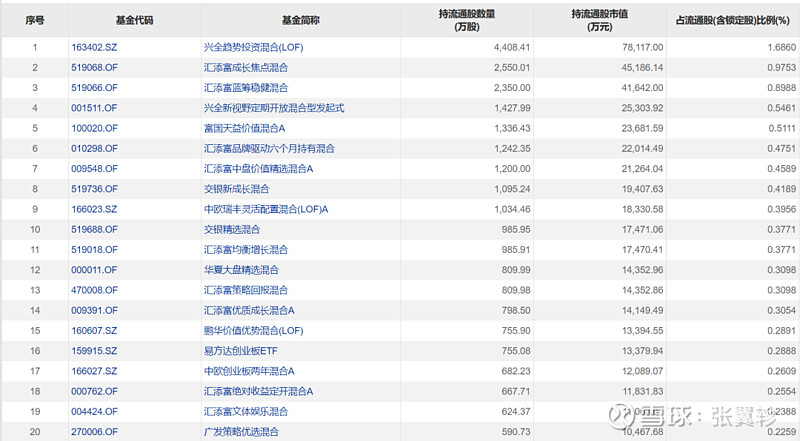Sort by 持流通股市值(万元) column header
800x441 pixels.
click(x=599, y=20)
